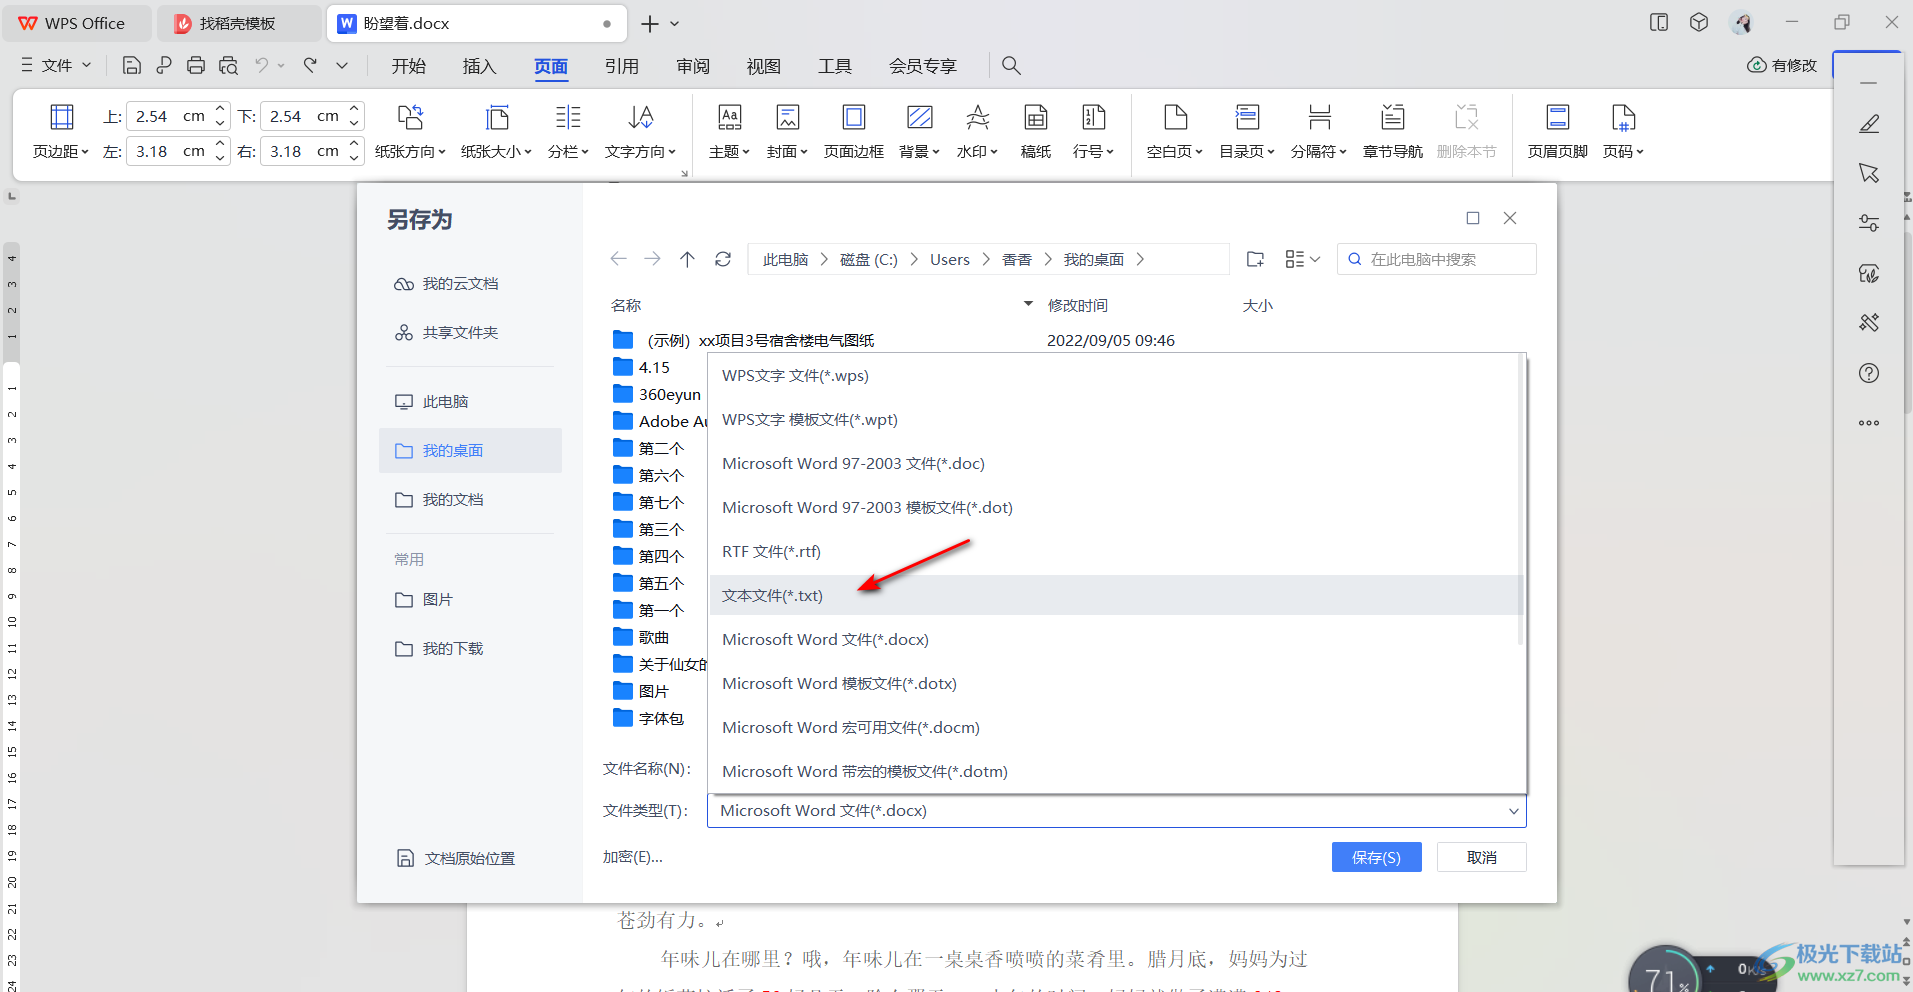Open the new tab dropdown arrow
1913x992 pixels.
pyautogui.click(x=675, y=23)
